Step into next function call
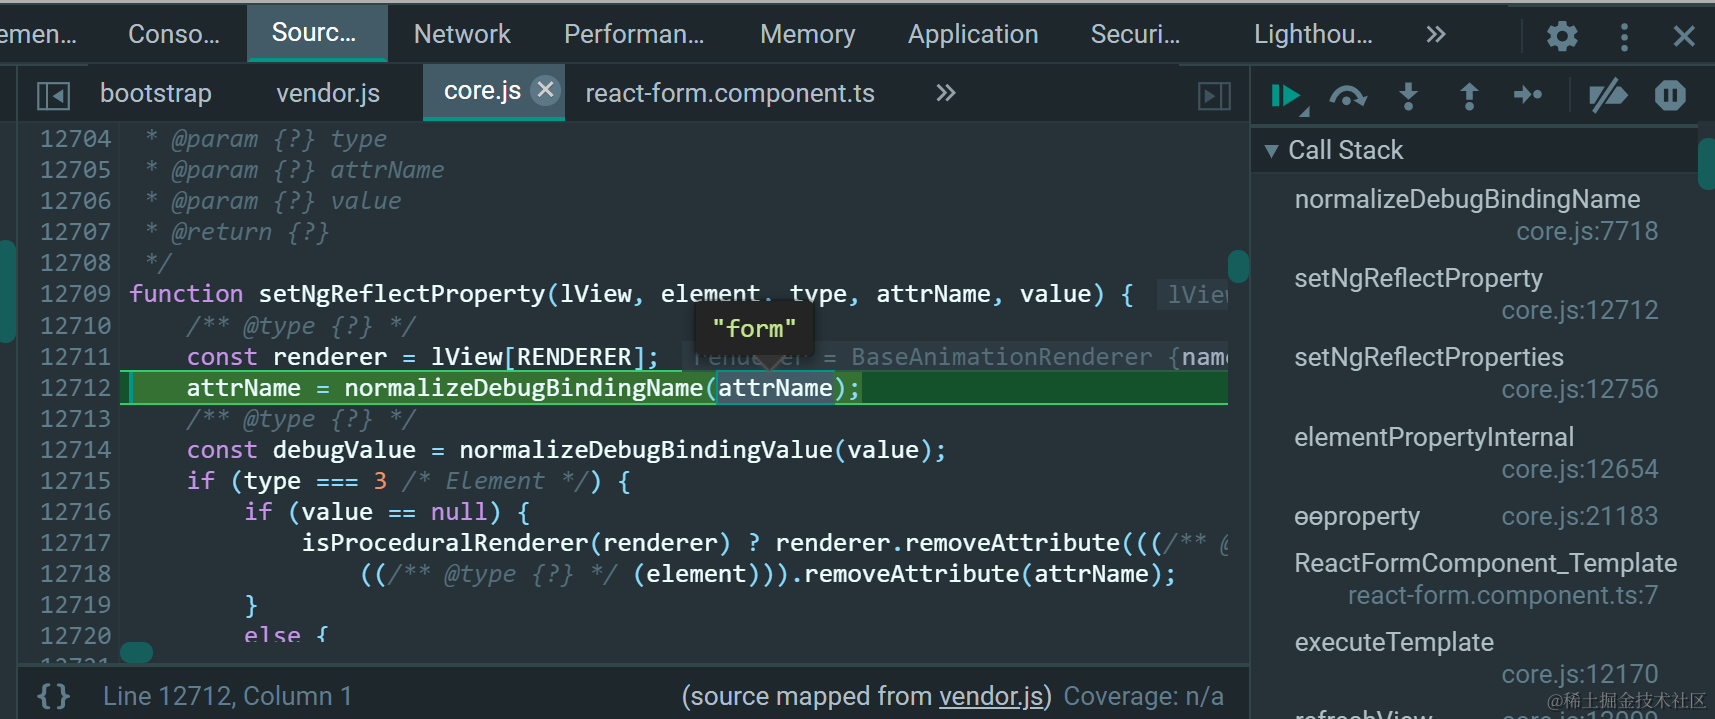Viewport: 1715px width, 719px height. click(1408, 96)
